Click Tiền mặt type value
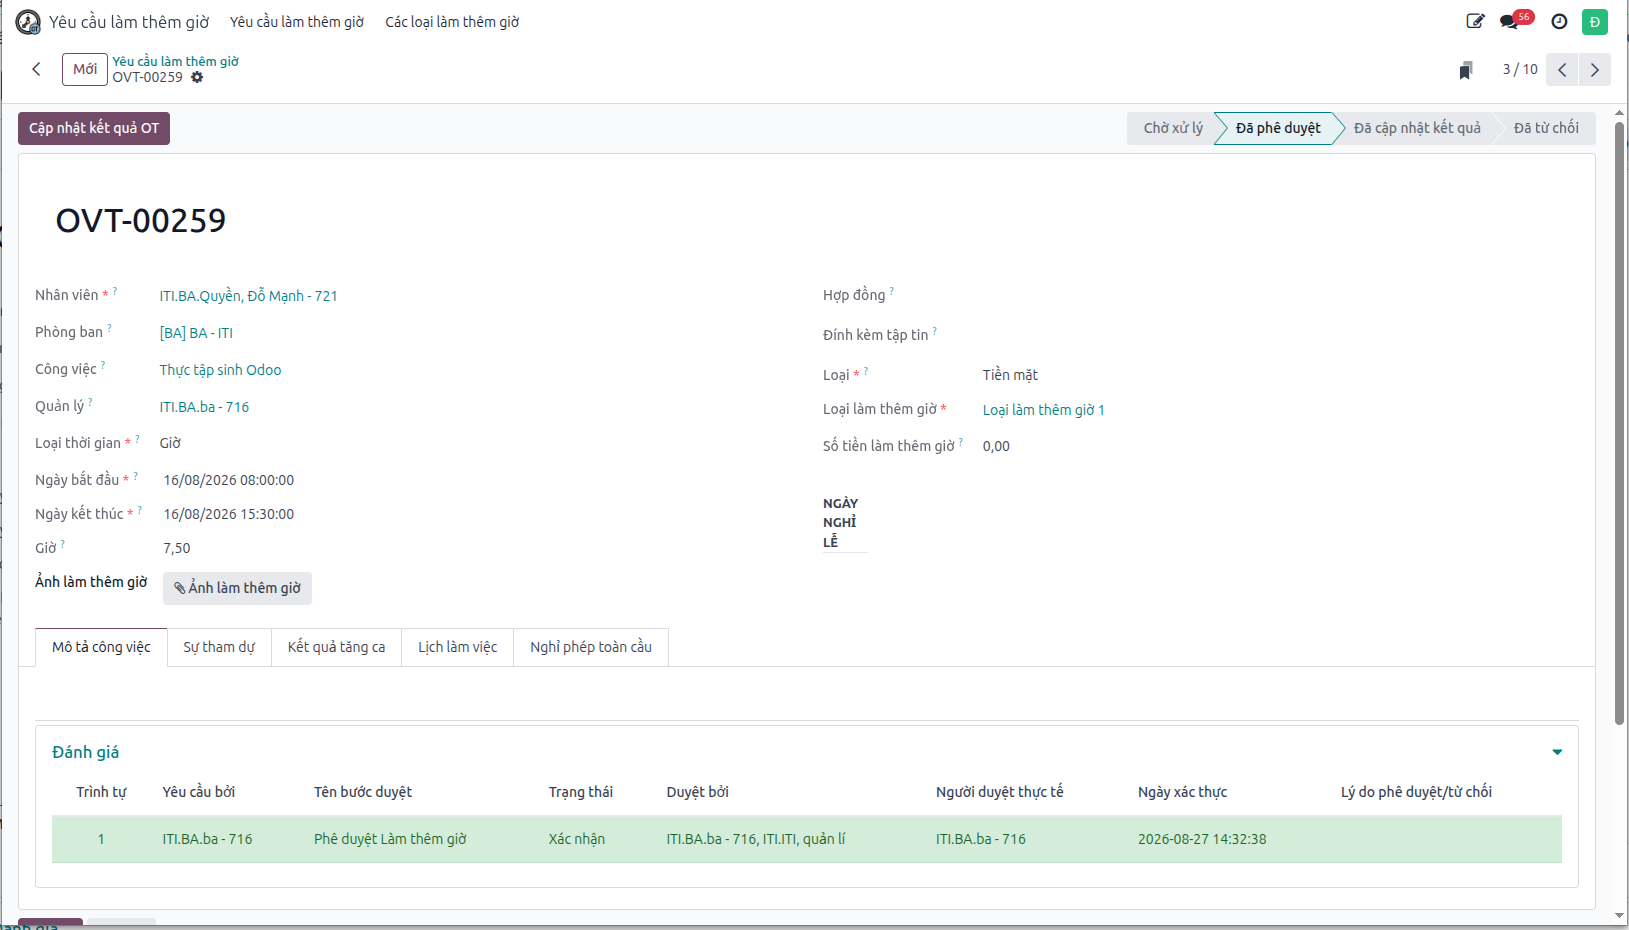 pos(1010,375)
